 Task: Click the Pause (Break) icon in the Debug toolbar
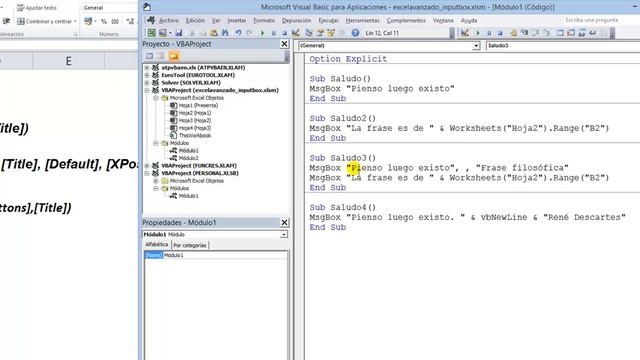(x=489, y=33)
